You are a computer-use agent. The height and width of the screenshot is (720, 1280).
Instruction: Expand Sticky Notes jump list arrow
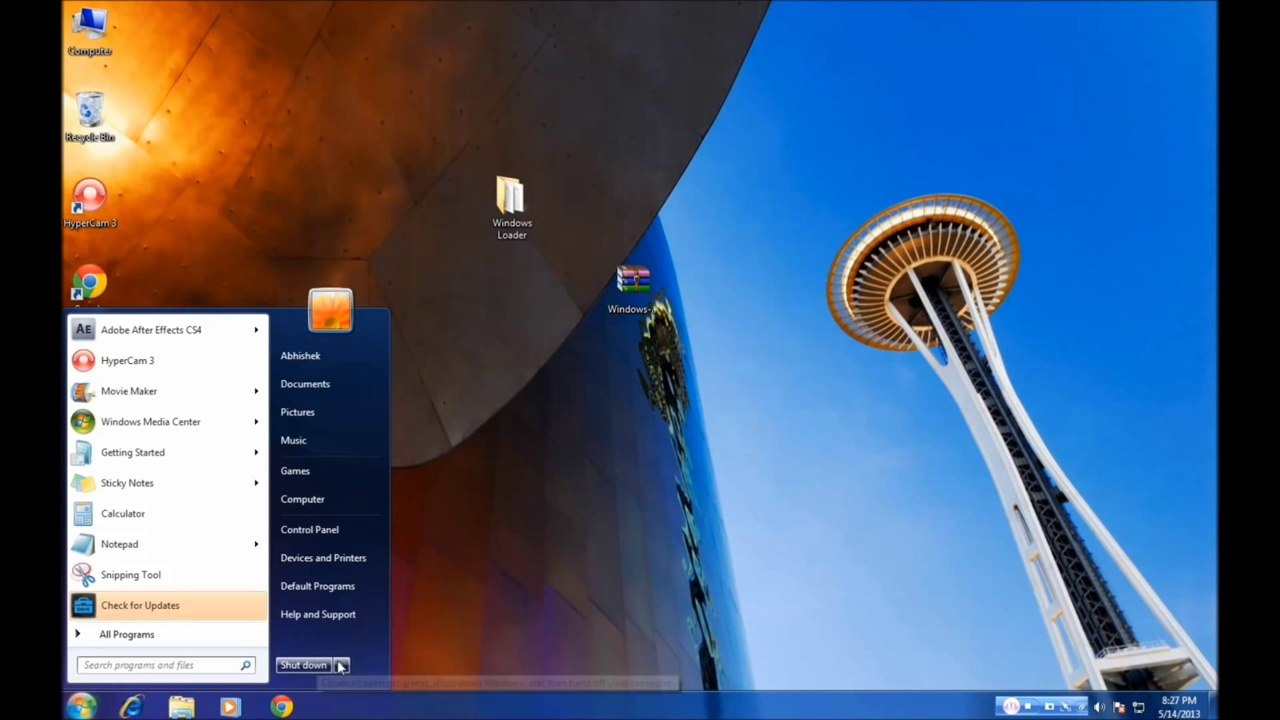[x=256, y=483]
